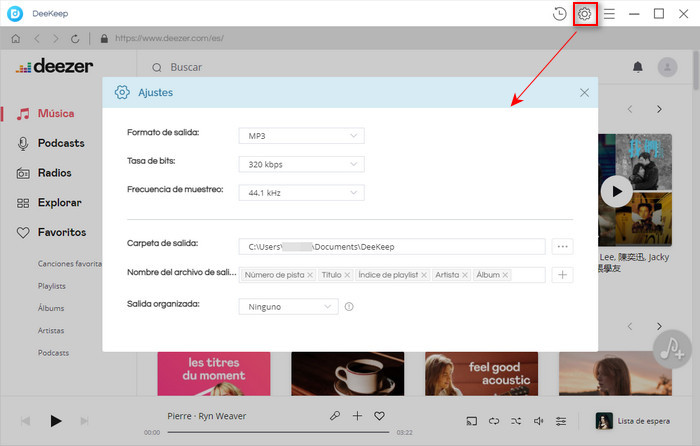Skip to the next track
This screenshot has width=700, height=446.
click(84, 421)
